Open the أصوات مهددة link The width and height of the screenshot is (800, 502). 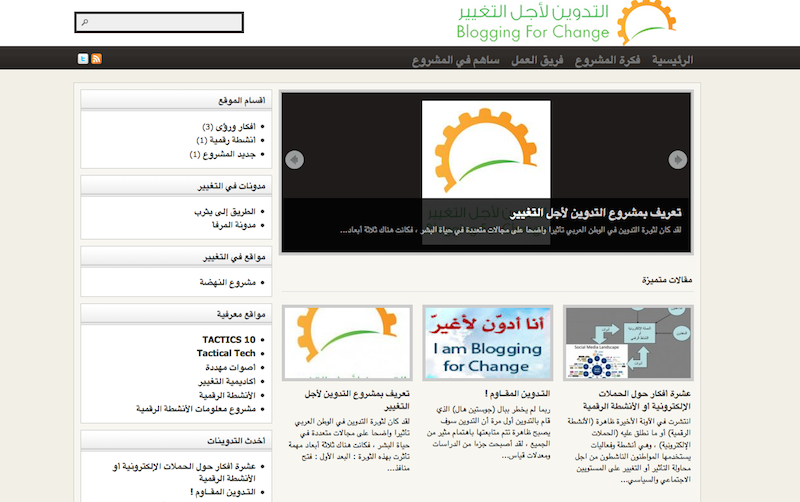(230, 367)
